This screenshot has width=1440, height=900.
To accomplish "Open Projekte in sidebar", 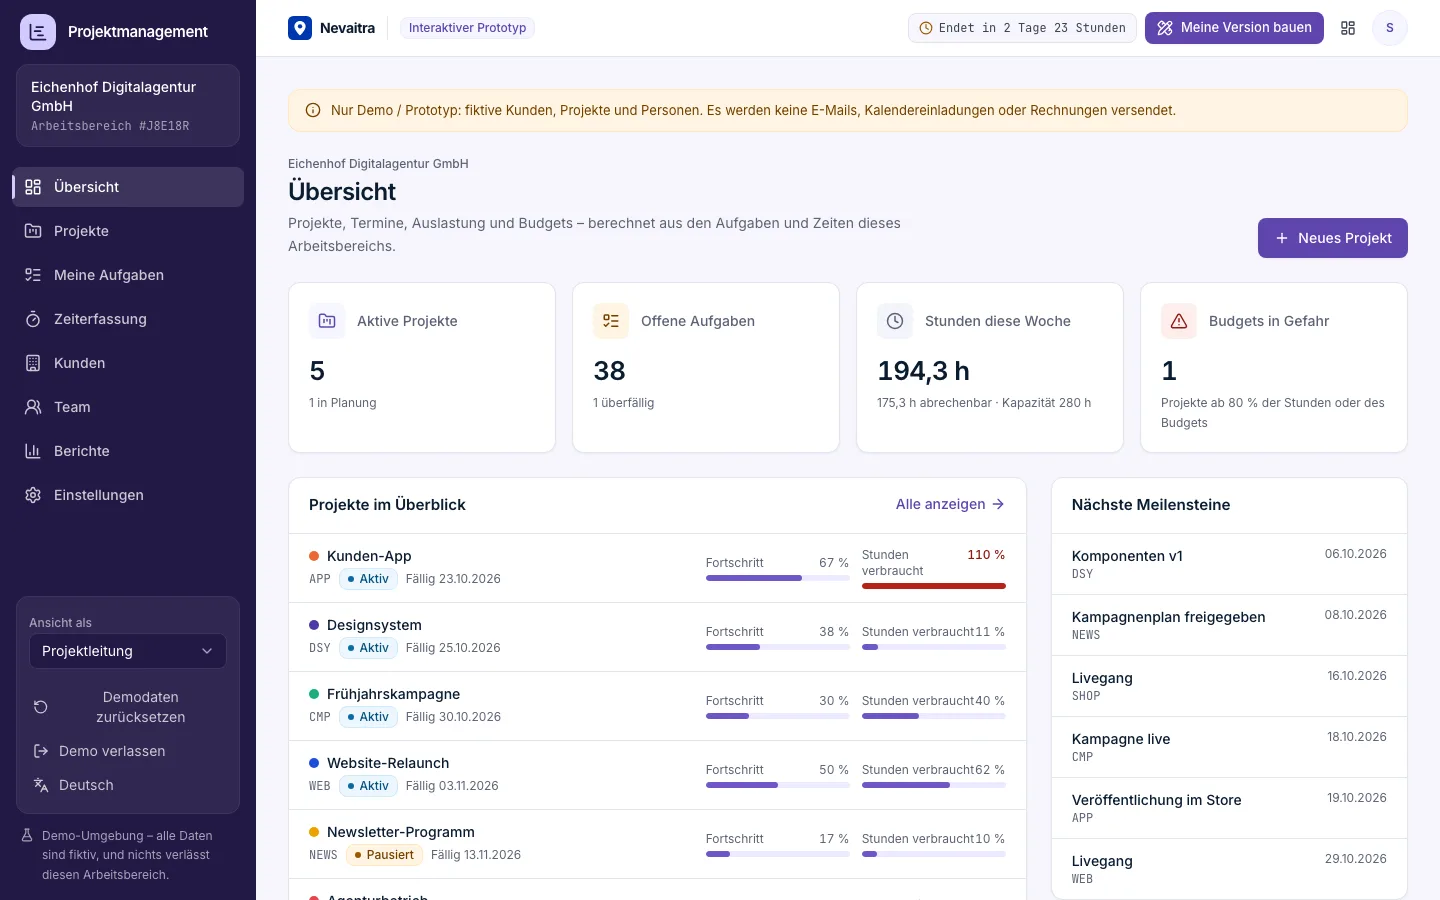I will (x=128, y=231).
